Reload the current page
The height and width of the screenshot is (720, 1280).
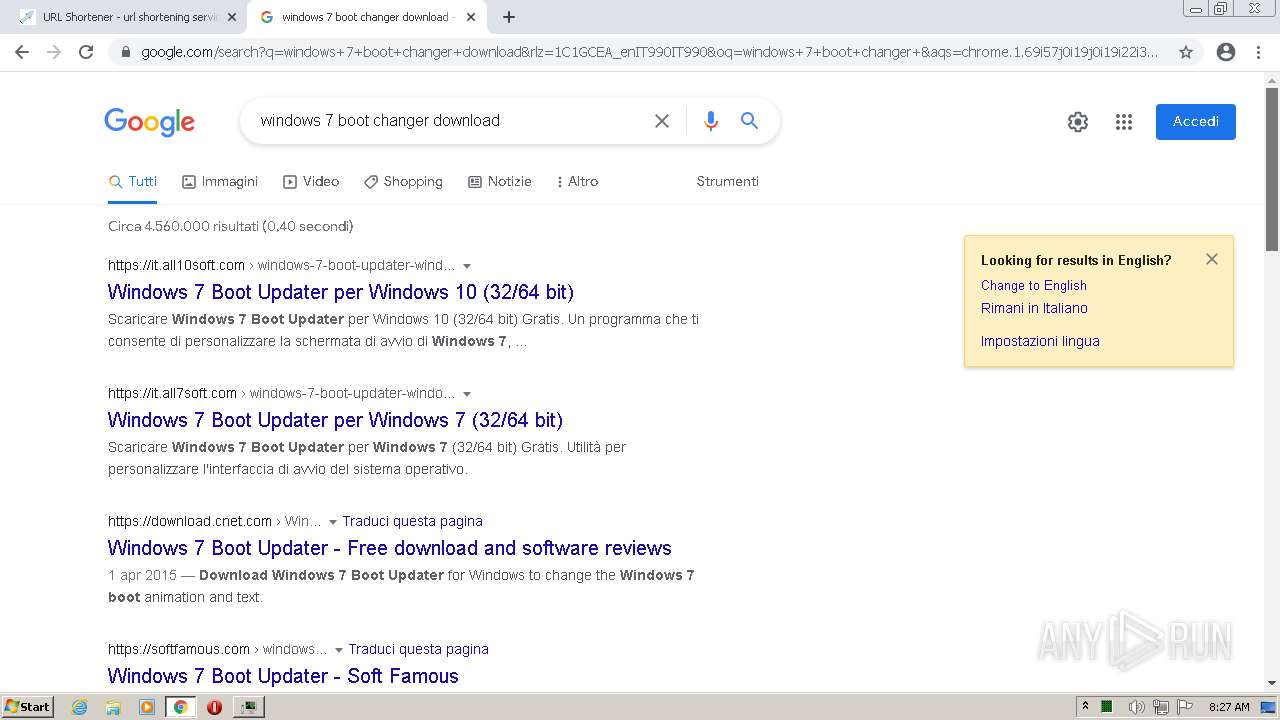click(86, 52)
